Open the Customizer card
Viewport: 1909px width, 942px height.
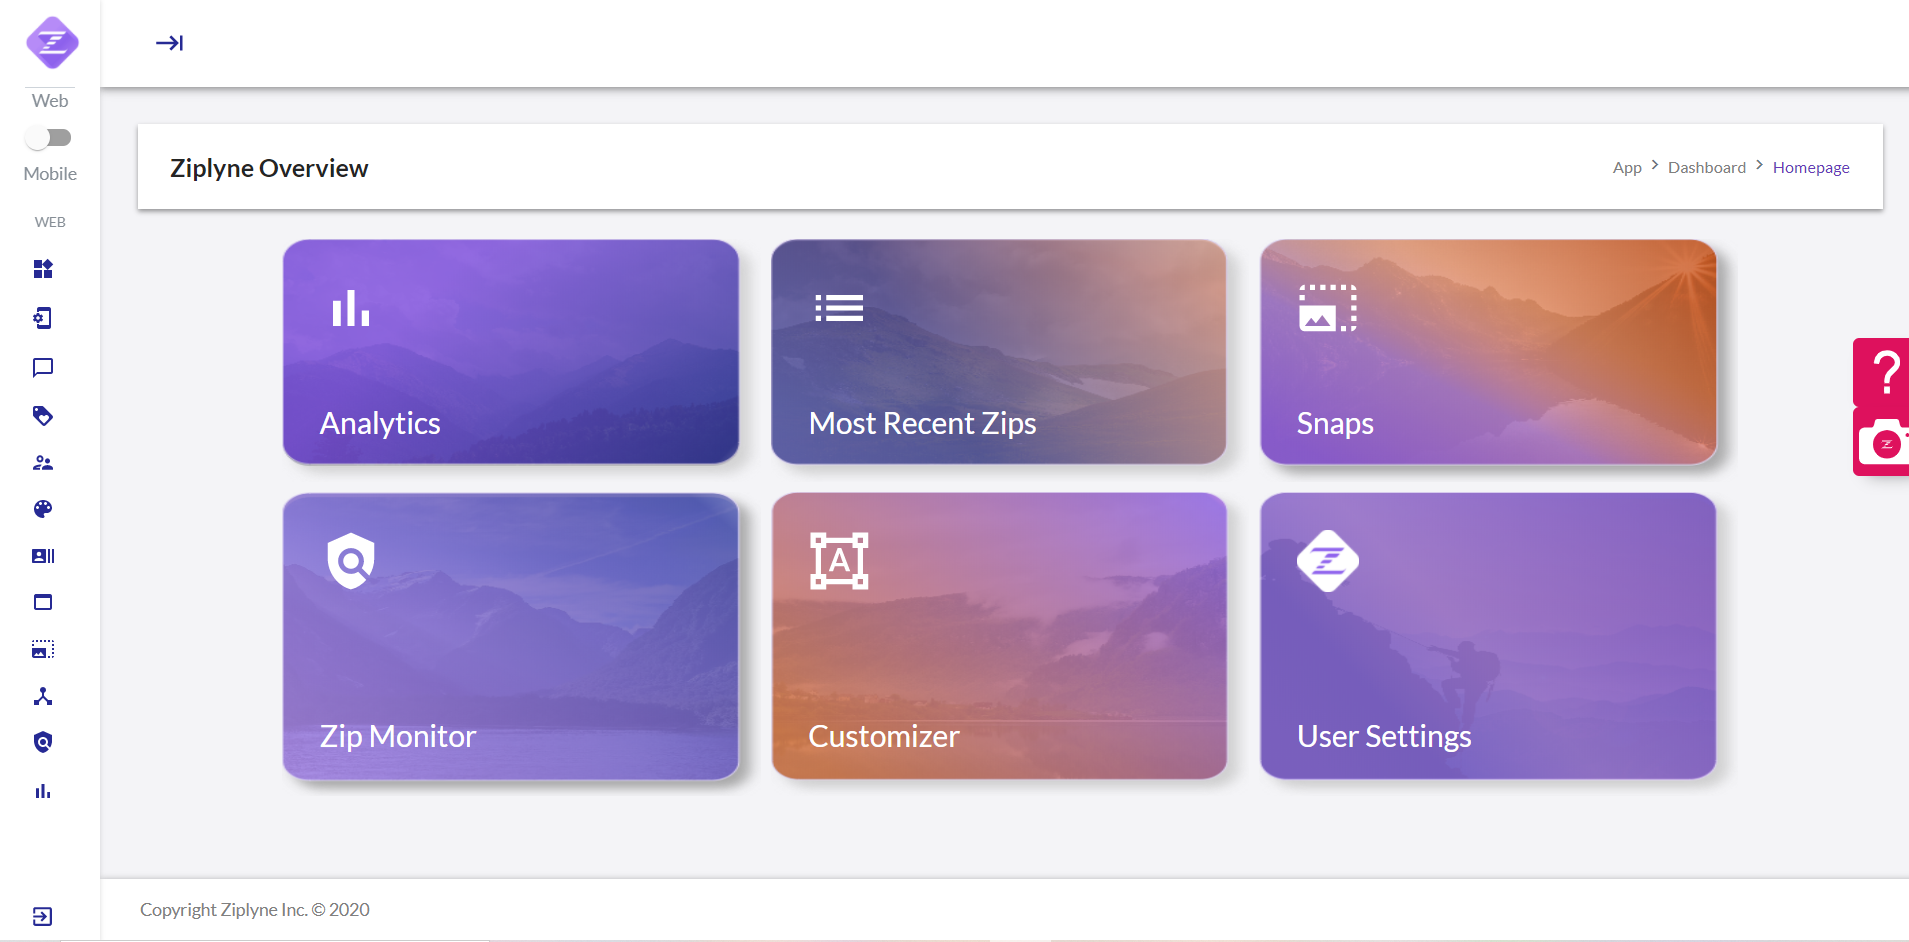coord(999,636)
